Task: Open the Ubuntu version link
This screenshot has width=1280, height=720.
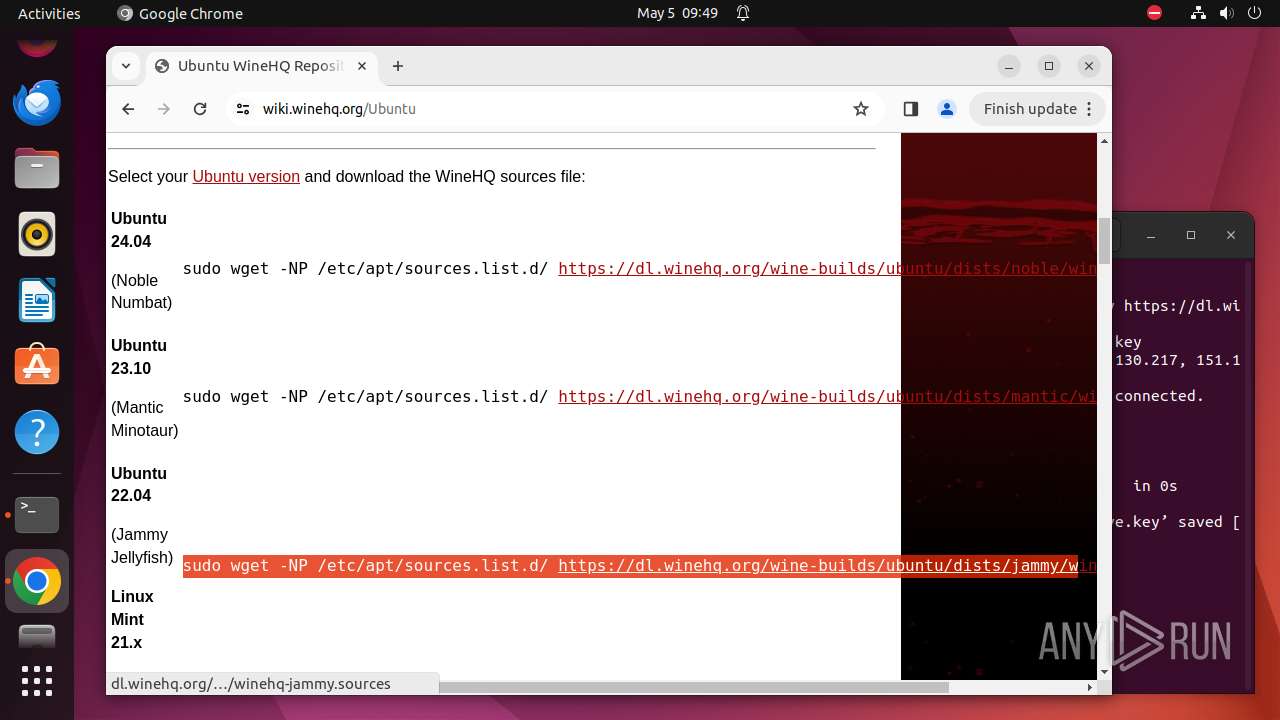Action: [x=246, y=176]
